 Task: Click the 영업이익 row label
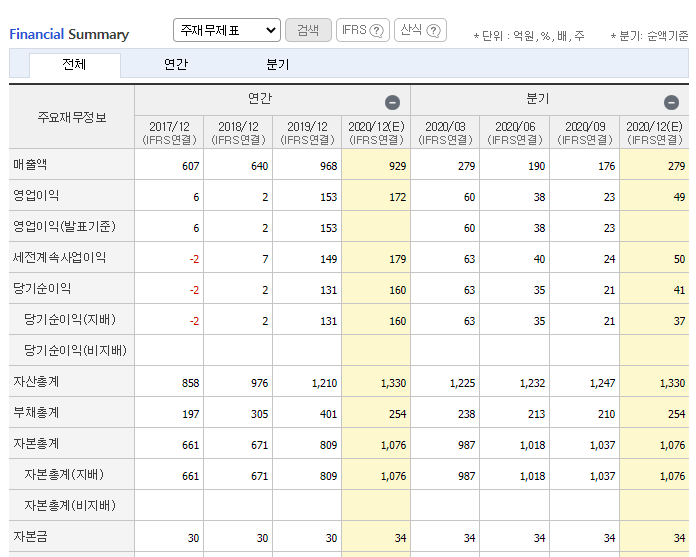36,196
